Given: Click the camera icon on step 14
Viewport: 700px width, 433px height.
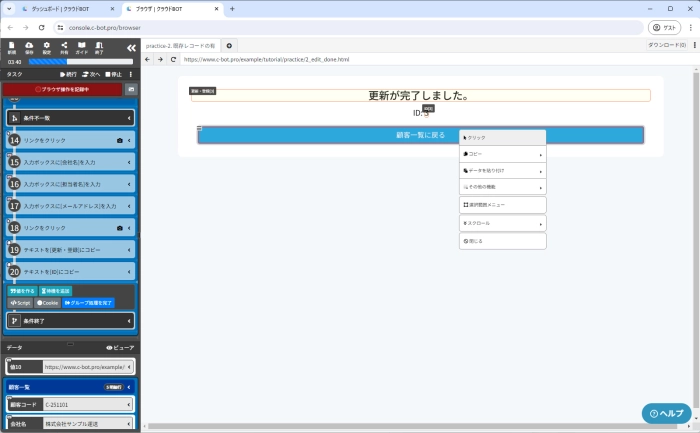Looking at the screenshot, I should 120,141.
